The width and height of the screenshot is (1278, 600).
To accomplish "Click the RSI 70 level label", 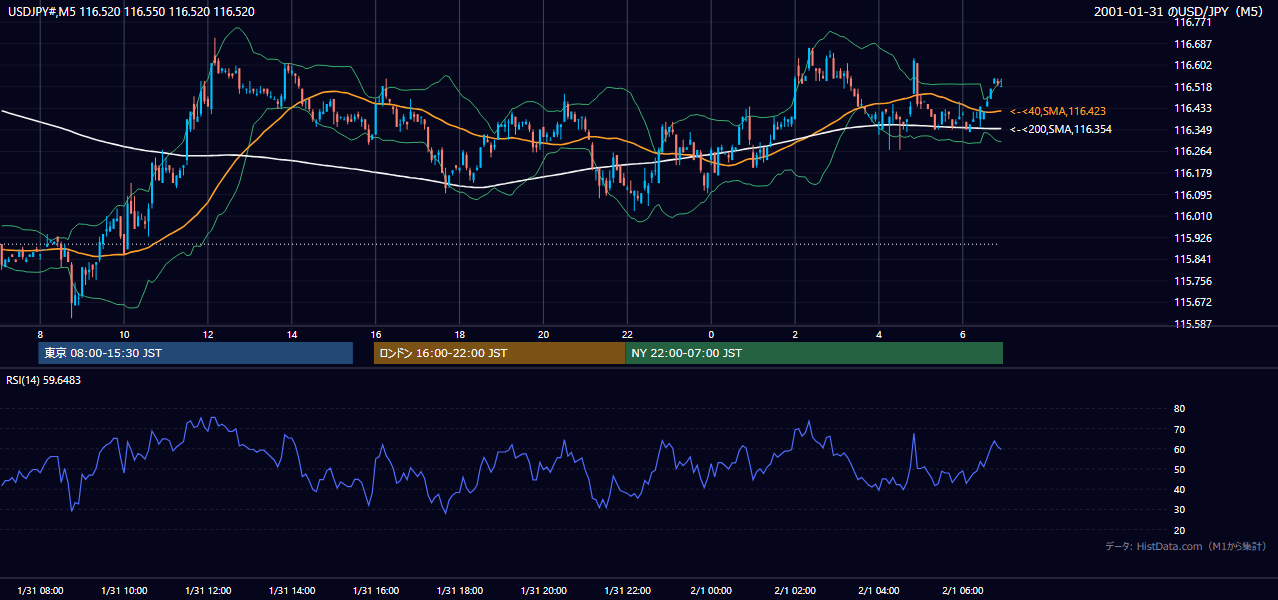I will click(x=1179, y=429).
